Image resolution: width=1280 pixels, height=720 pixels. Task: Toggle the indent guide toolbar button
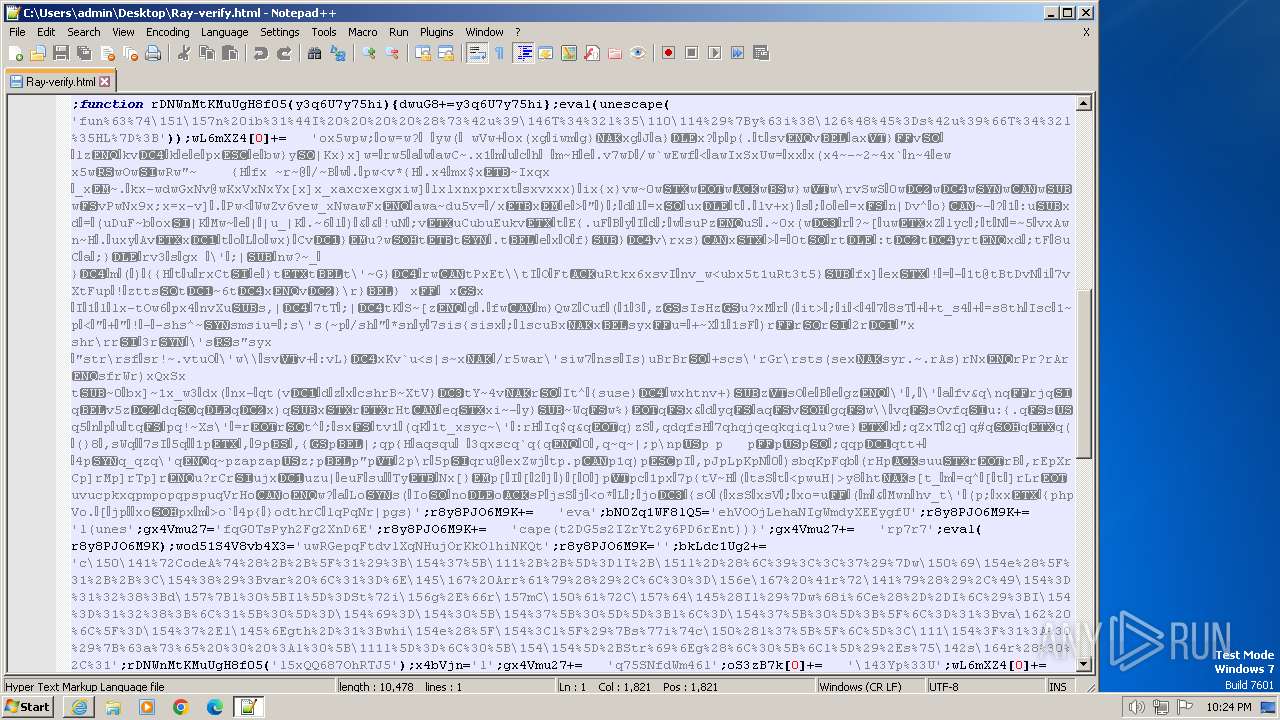tap(523, 53)
